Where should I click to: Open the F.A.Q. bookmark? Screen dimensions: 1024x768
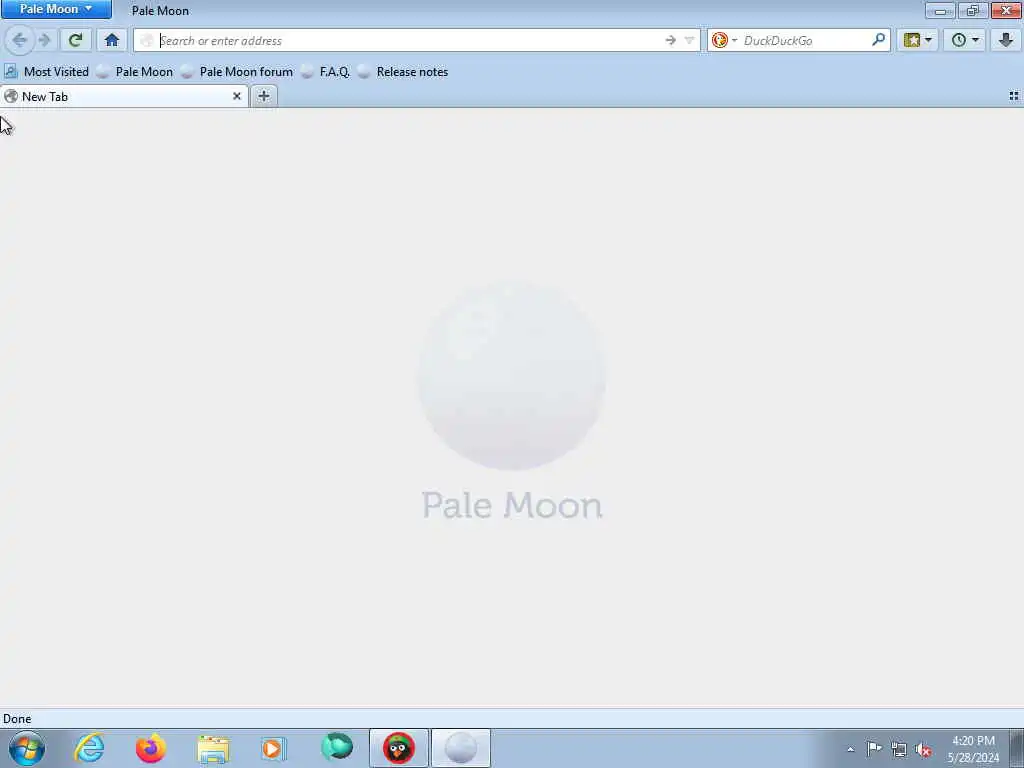325,72
